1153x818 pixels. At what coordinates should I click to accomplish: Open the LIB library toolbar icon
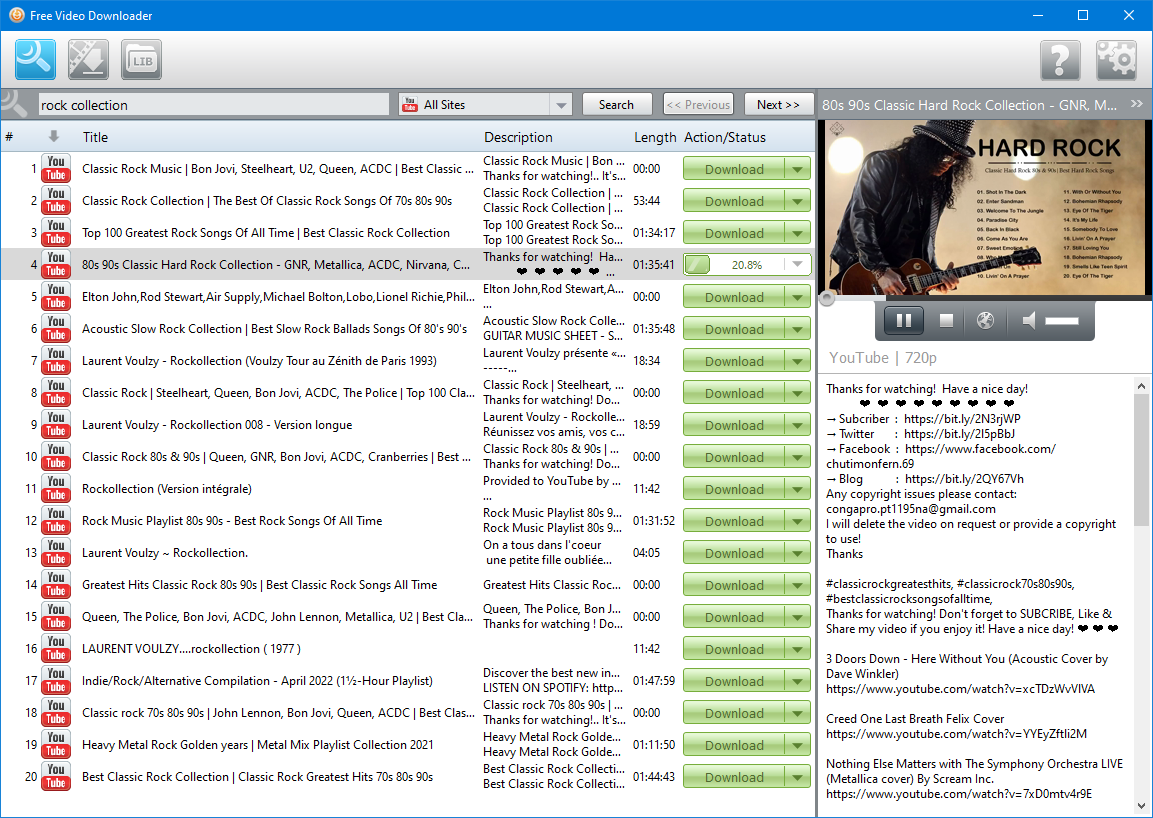[x=141, y=60]
